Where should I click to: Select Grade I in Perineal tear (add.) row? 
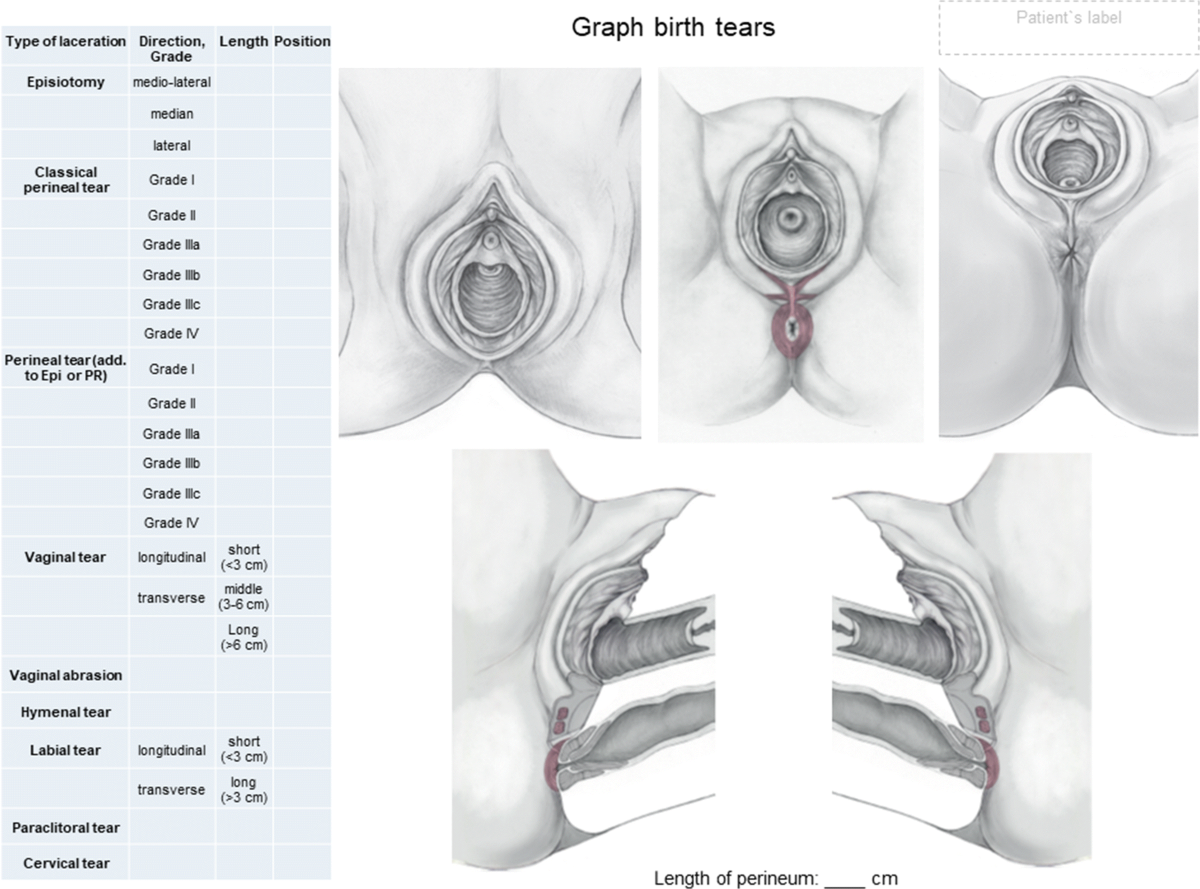(x=172, y=369)
